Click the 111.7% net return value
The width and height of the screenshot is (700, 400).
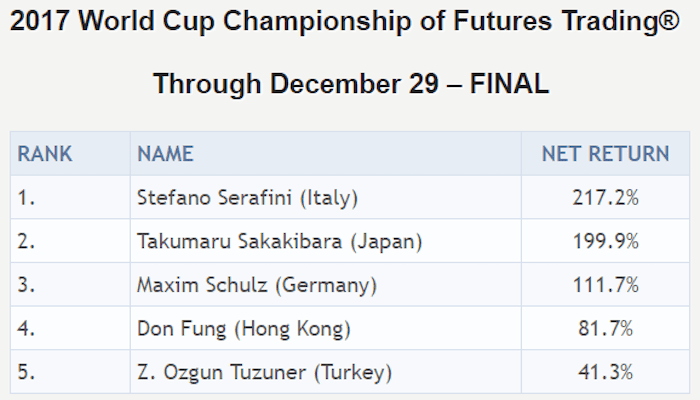coord(605,284)
